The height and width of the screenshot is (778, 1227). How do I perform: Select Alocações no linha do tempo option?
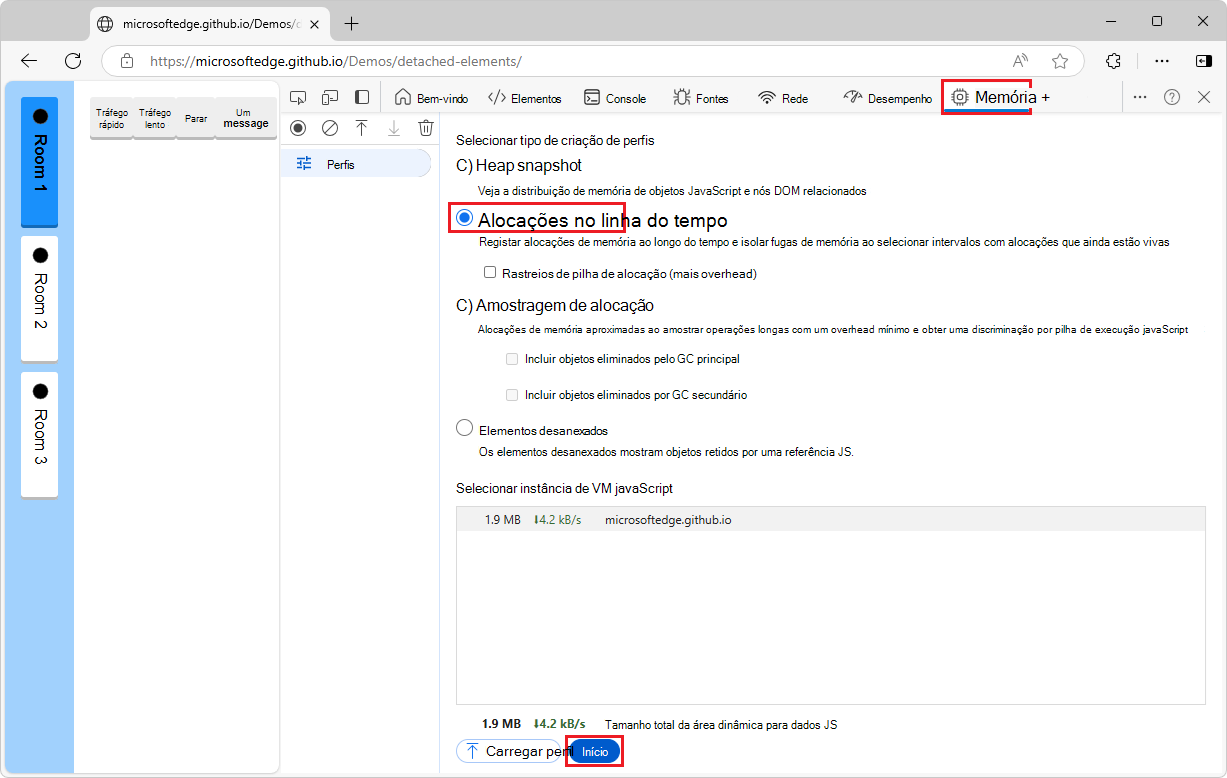point(464,218)
